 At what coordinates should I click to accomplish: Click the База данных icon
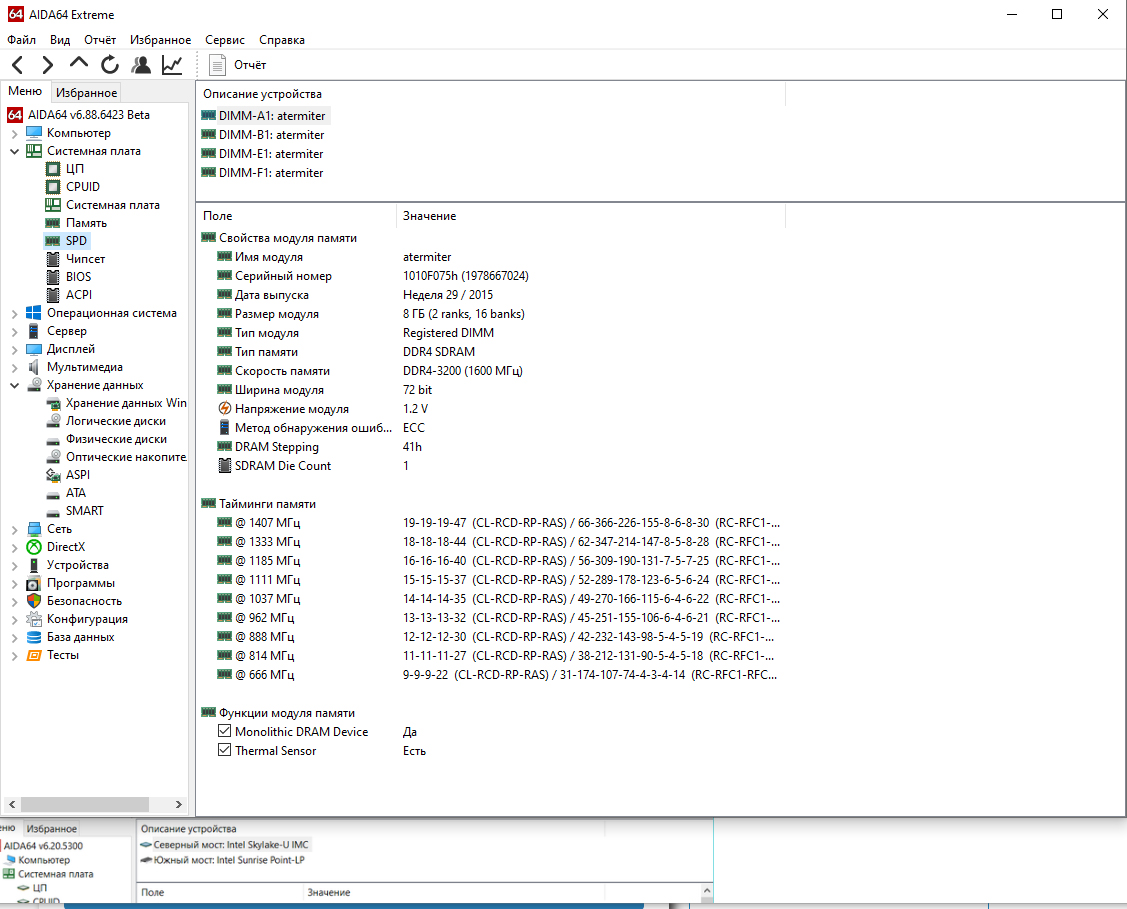point(34,637)
